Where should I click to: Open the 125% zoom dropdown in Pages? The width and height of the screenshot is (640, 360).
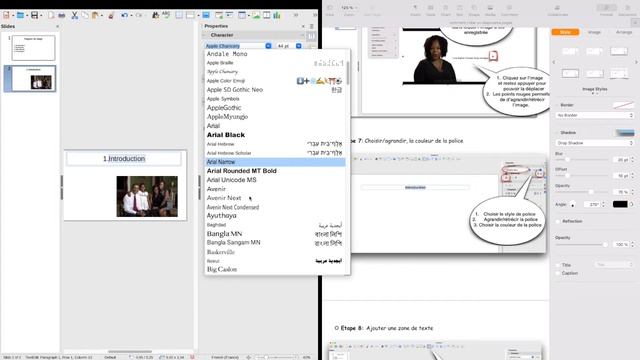coord(348,8)
